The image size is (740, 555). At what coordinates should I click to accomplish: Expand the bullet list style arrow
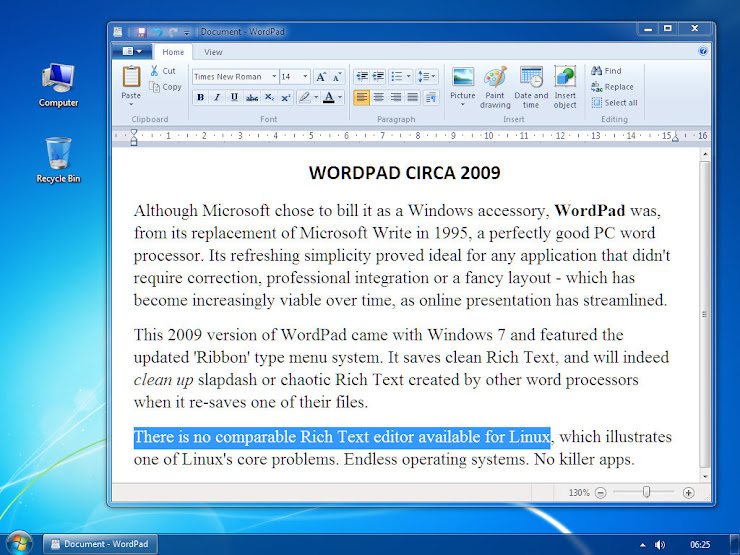(409, 76)
